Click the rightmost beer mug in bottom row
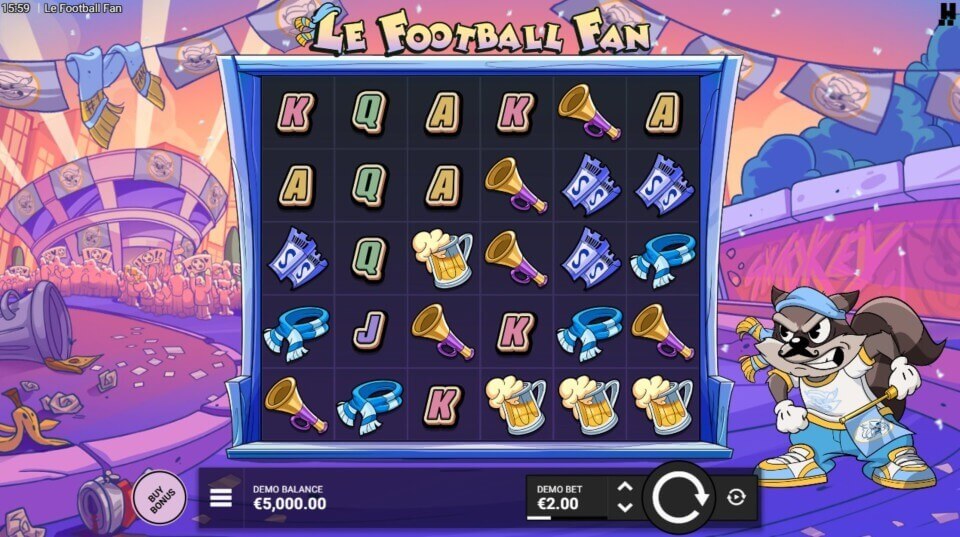This screenshot has width=960, height=537. (662, 404)
